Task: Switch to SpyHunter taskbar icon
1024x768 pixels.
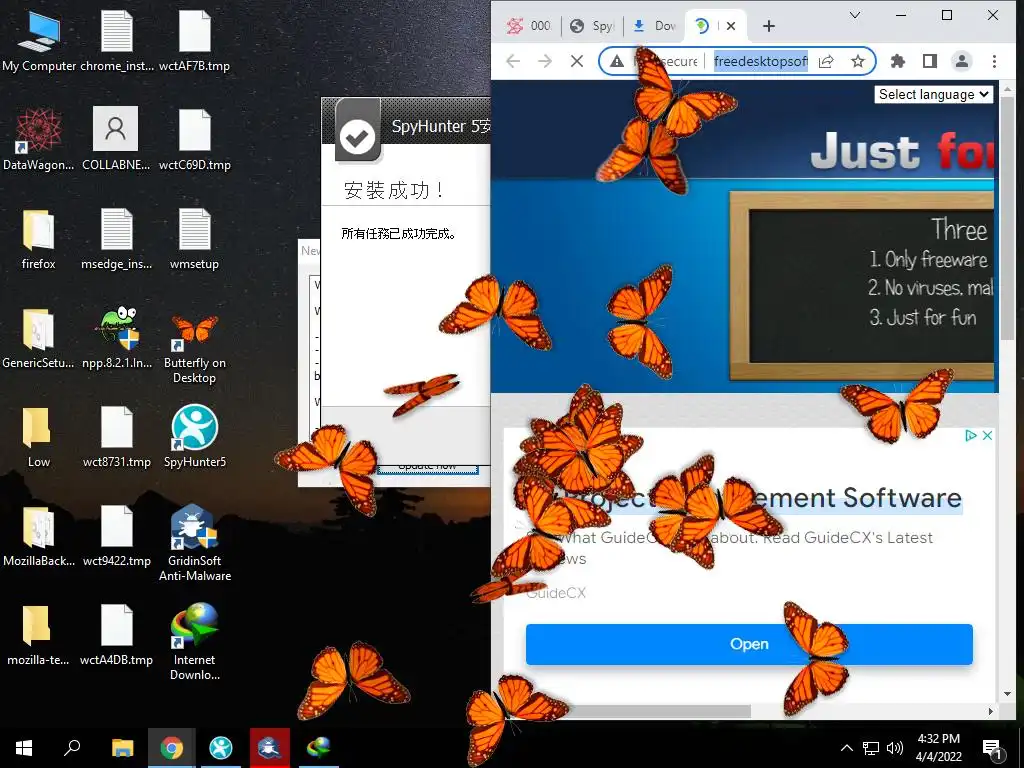Action: pos(221,748)
